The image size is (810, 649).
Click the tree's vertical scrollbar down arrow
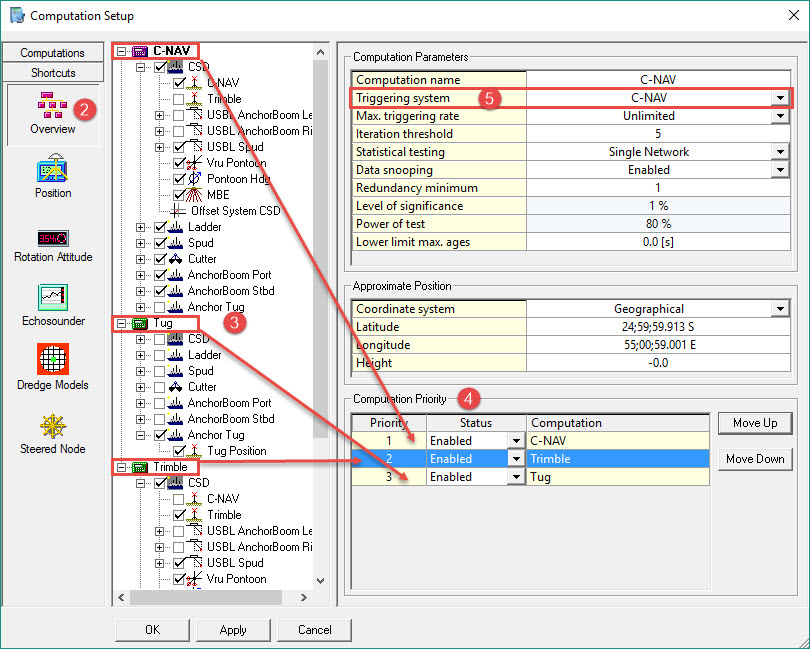(320, 580)
